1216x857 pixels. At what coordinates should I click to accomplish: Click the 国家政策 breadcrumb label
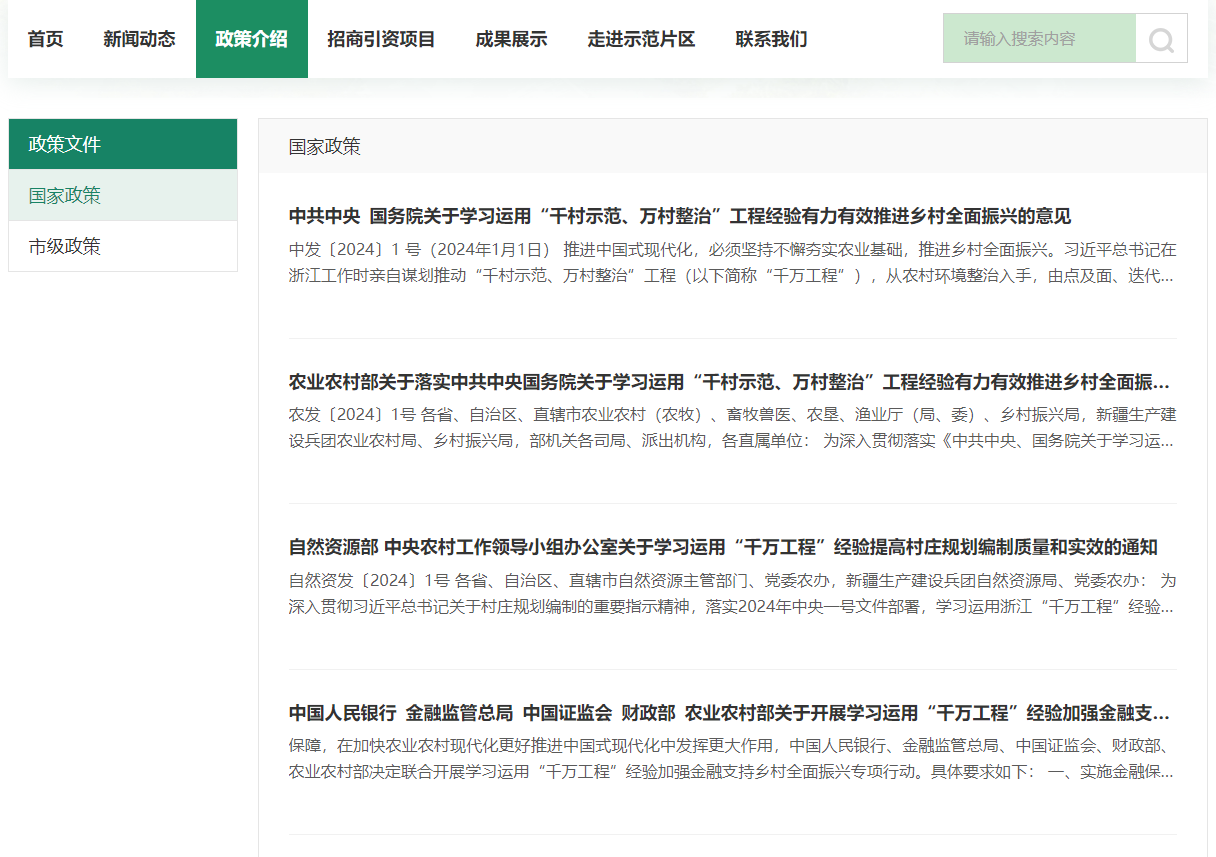coord(323,146)
